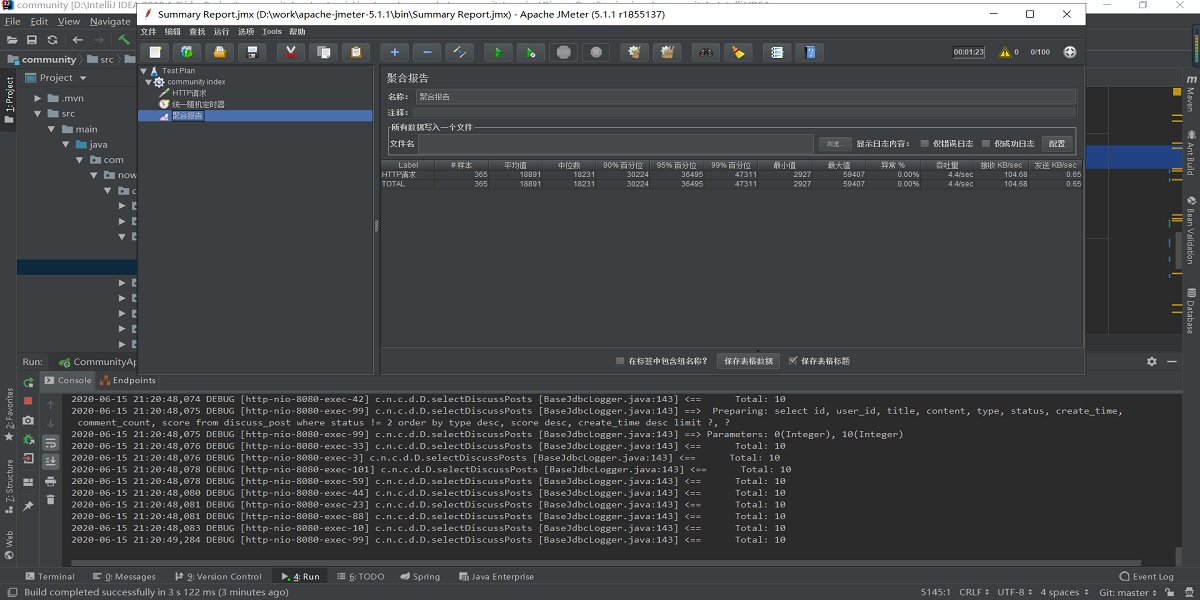Collapse the Test Plan node in JMeter tree
Screen dimensions: 1200x600
(x=142, y=71)
